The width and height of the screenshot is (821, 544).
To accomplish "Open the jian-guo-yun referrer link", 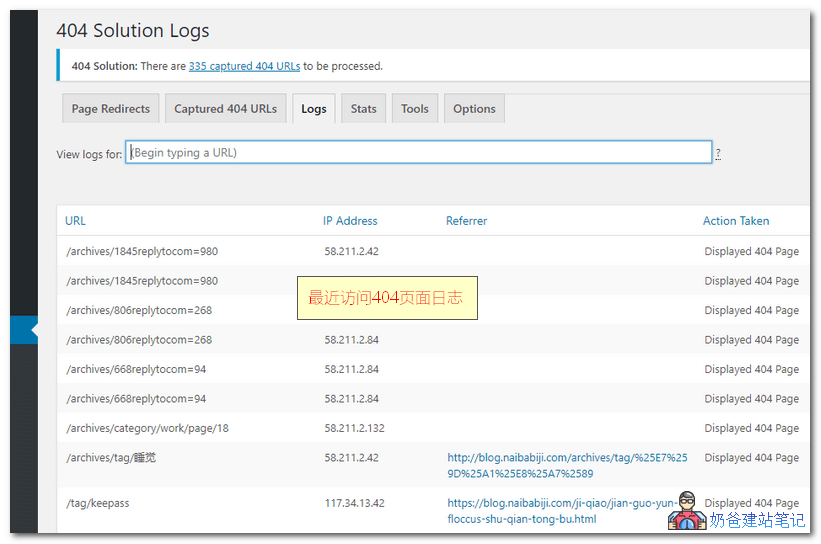I will 562,511.
